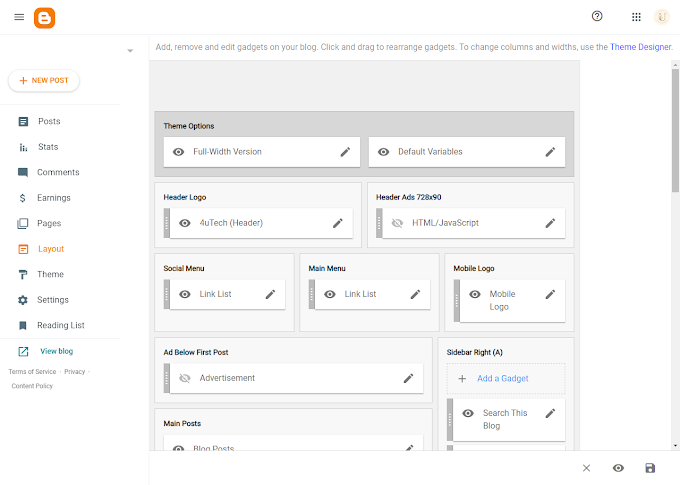Click the drag handle of Mobile Logo gadget
This screenshot has height=485, width=680.
coord(457,301)
